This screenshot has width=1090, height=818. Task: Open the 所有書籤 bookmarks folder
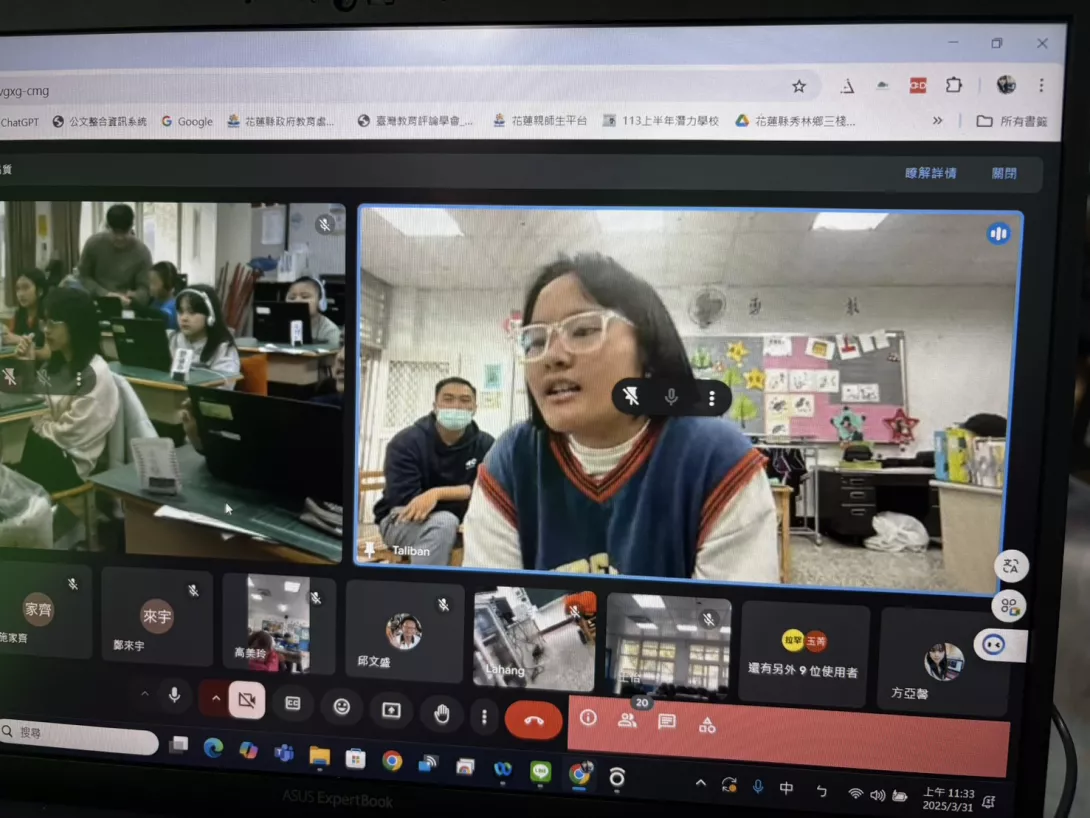1011,121
